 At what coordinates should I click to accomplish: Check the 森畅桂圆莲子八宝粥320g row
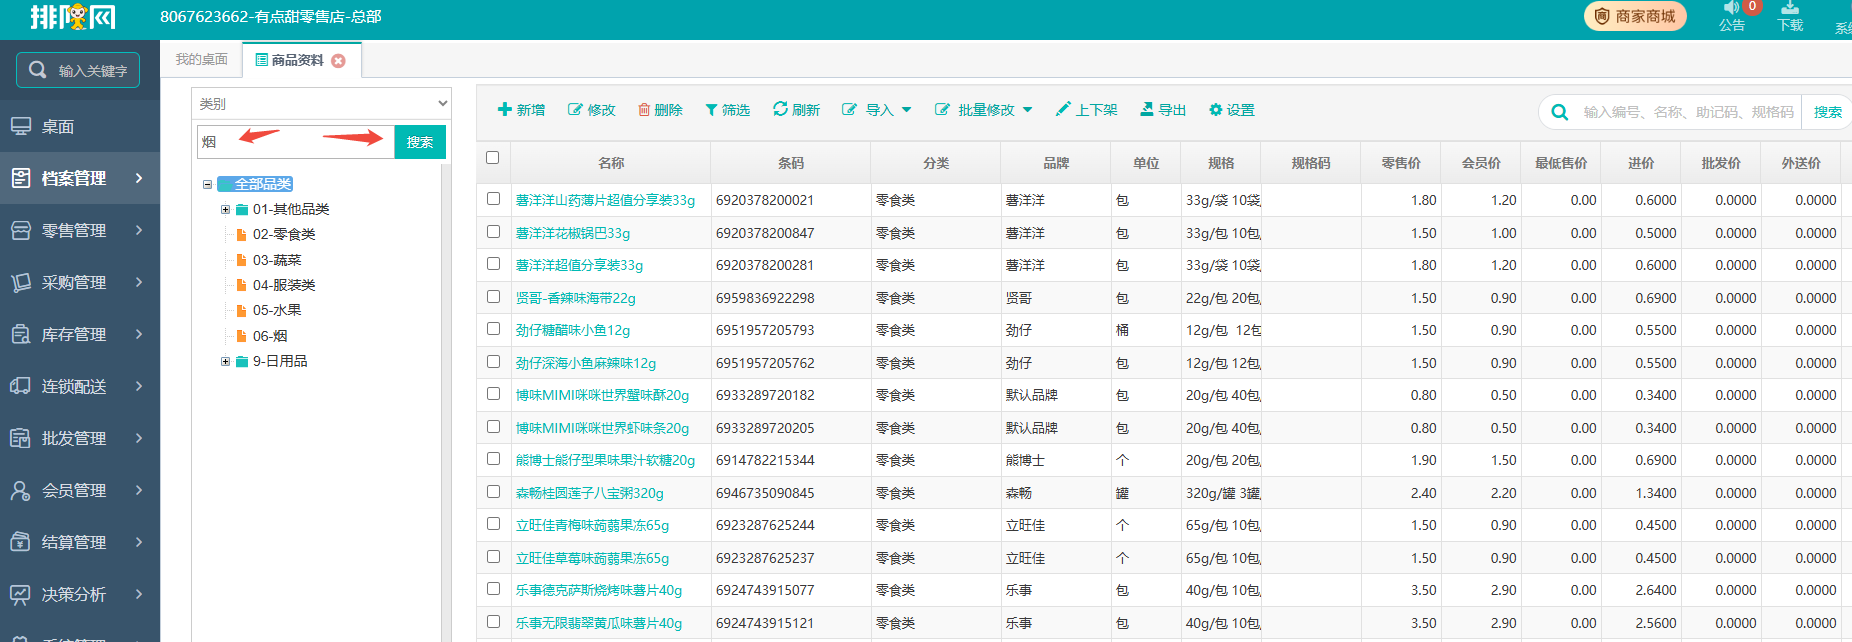click(x=493, y=491)
